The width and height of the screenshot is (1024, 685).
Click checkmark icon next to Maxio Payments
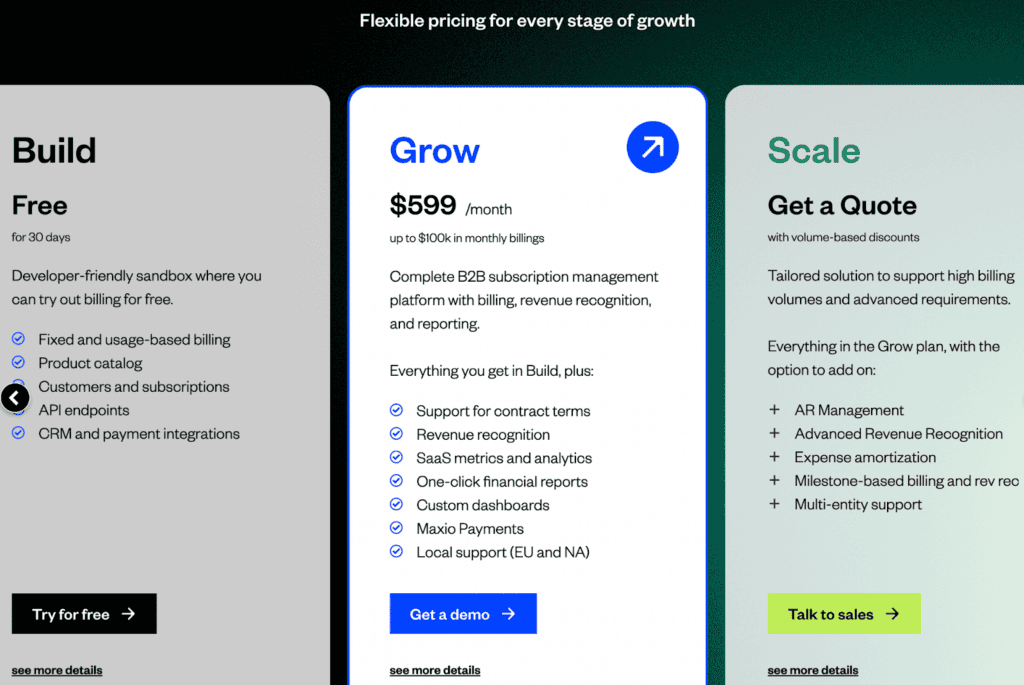396,528
